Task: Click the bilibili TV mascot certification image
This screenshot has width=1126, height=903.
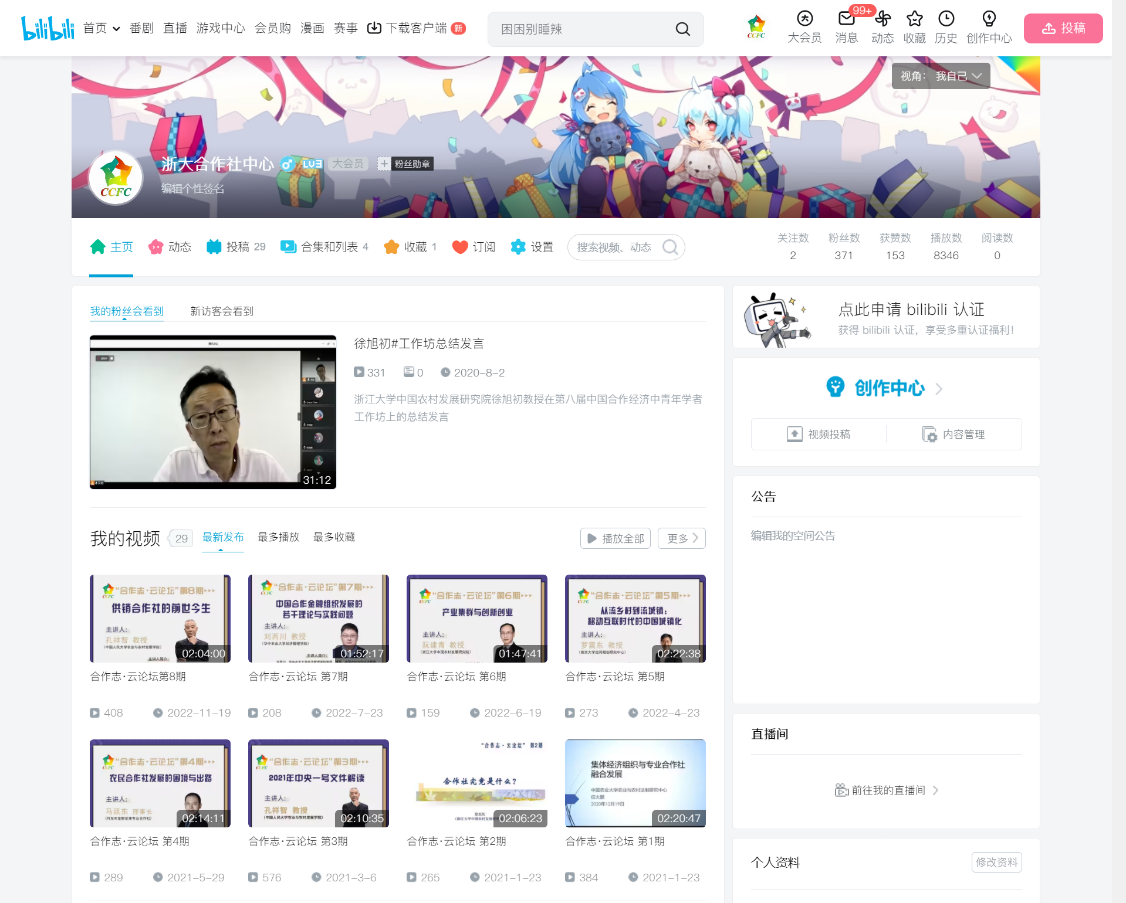Action: click(778, 320)
